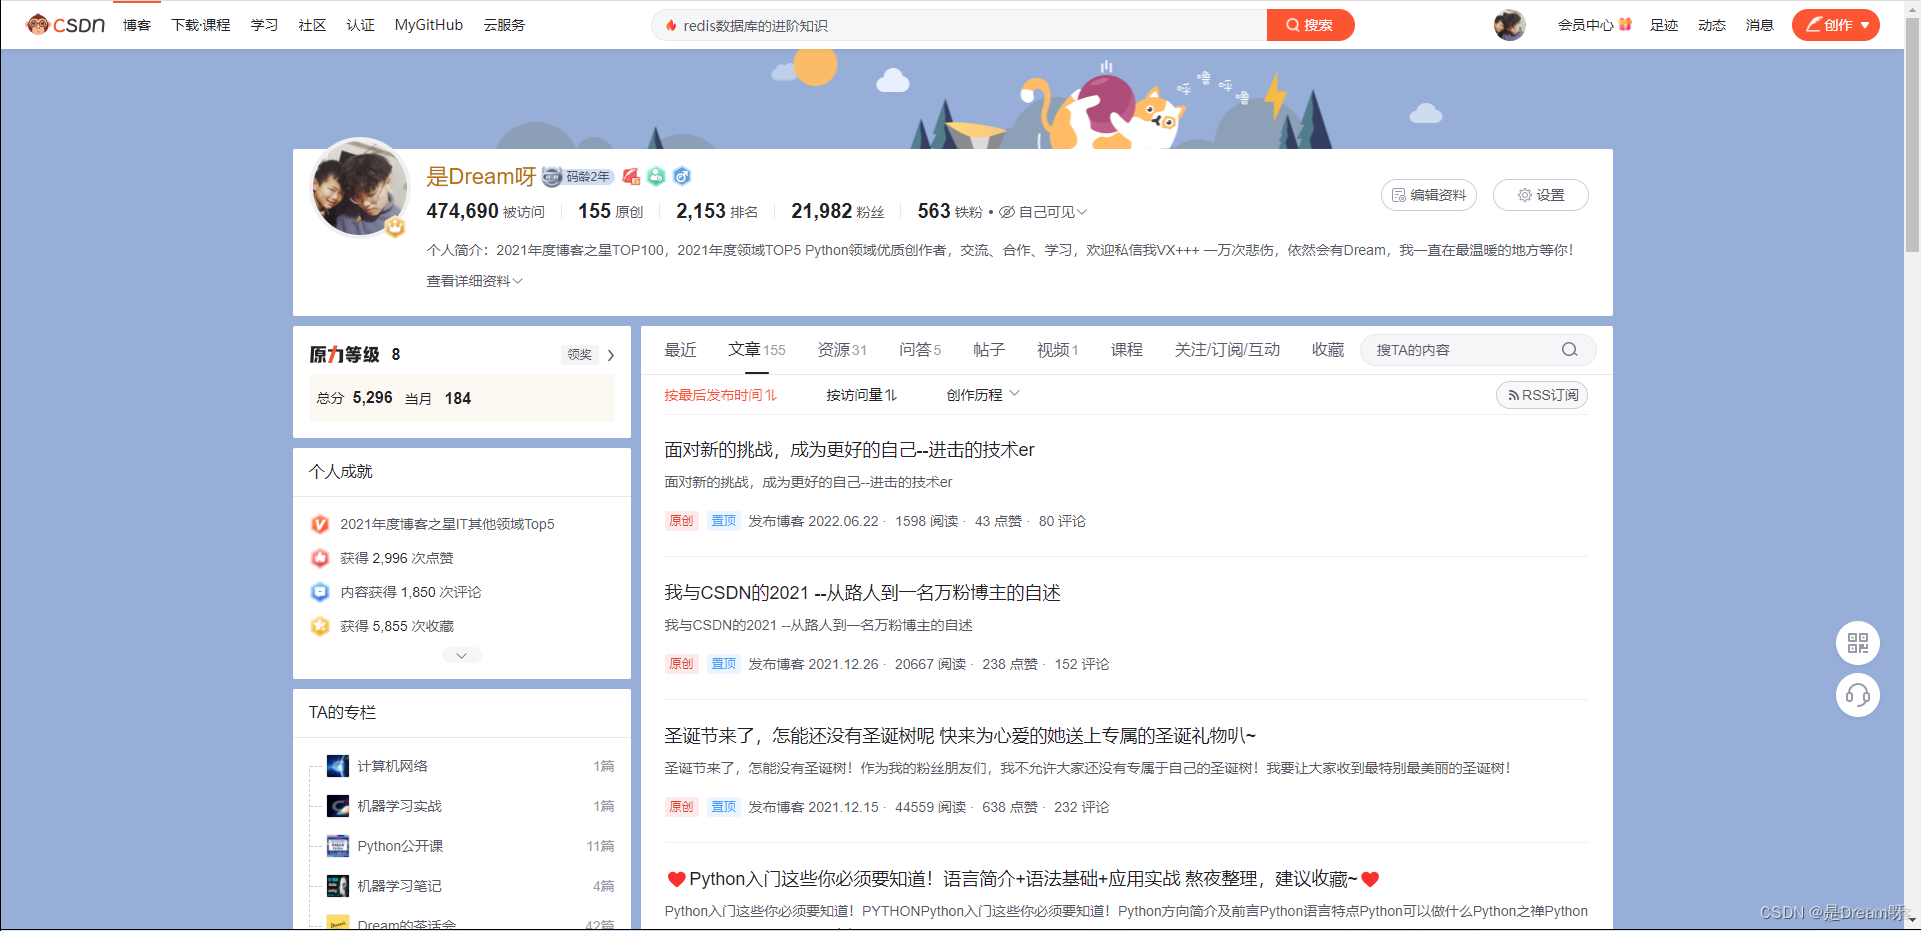Click the blue male gender badge

(x=682, y=177)
